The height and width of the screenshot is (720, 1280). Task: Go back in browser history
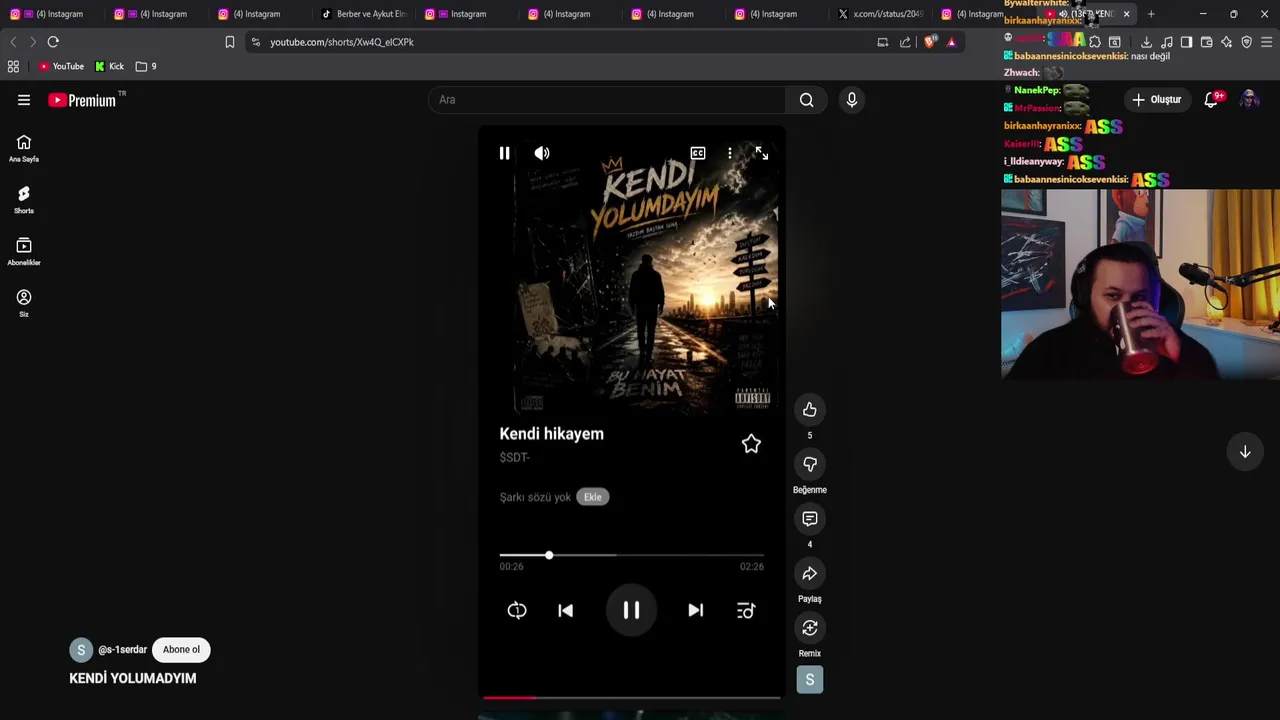click(x=13, y=42)
